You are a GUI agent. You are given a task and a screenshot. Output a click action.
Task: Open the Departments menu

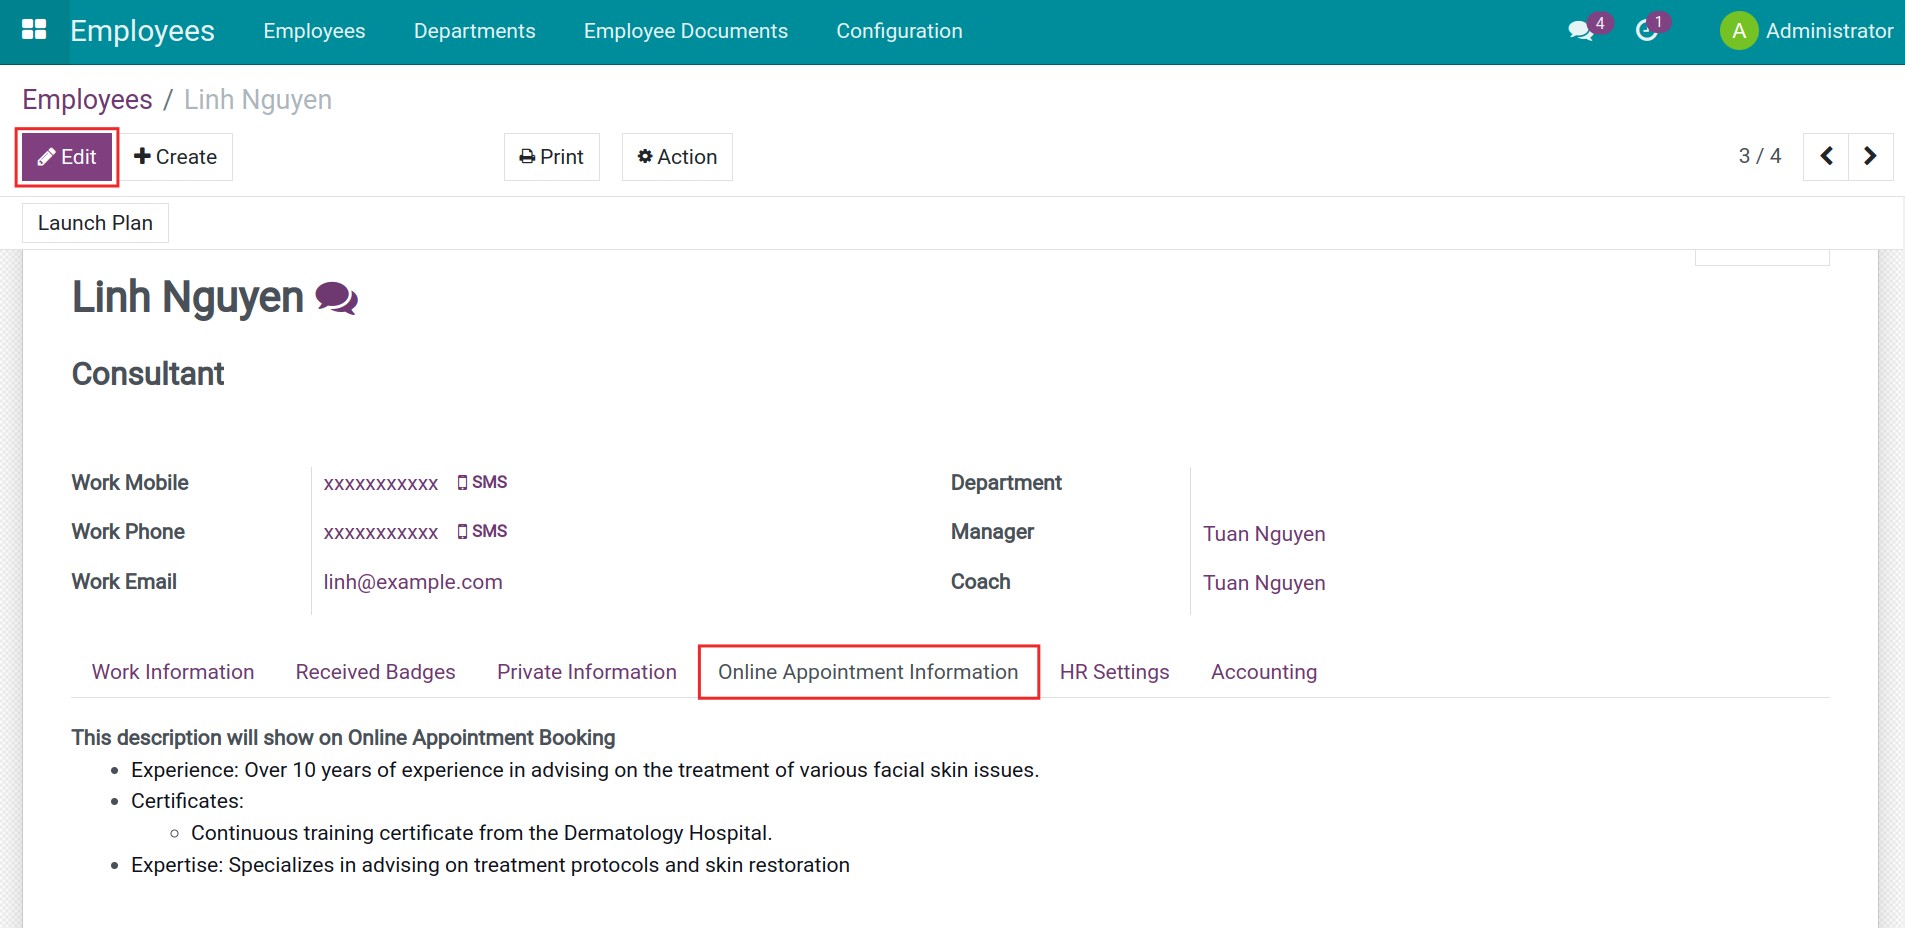[475, 31]
